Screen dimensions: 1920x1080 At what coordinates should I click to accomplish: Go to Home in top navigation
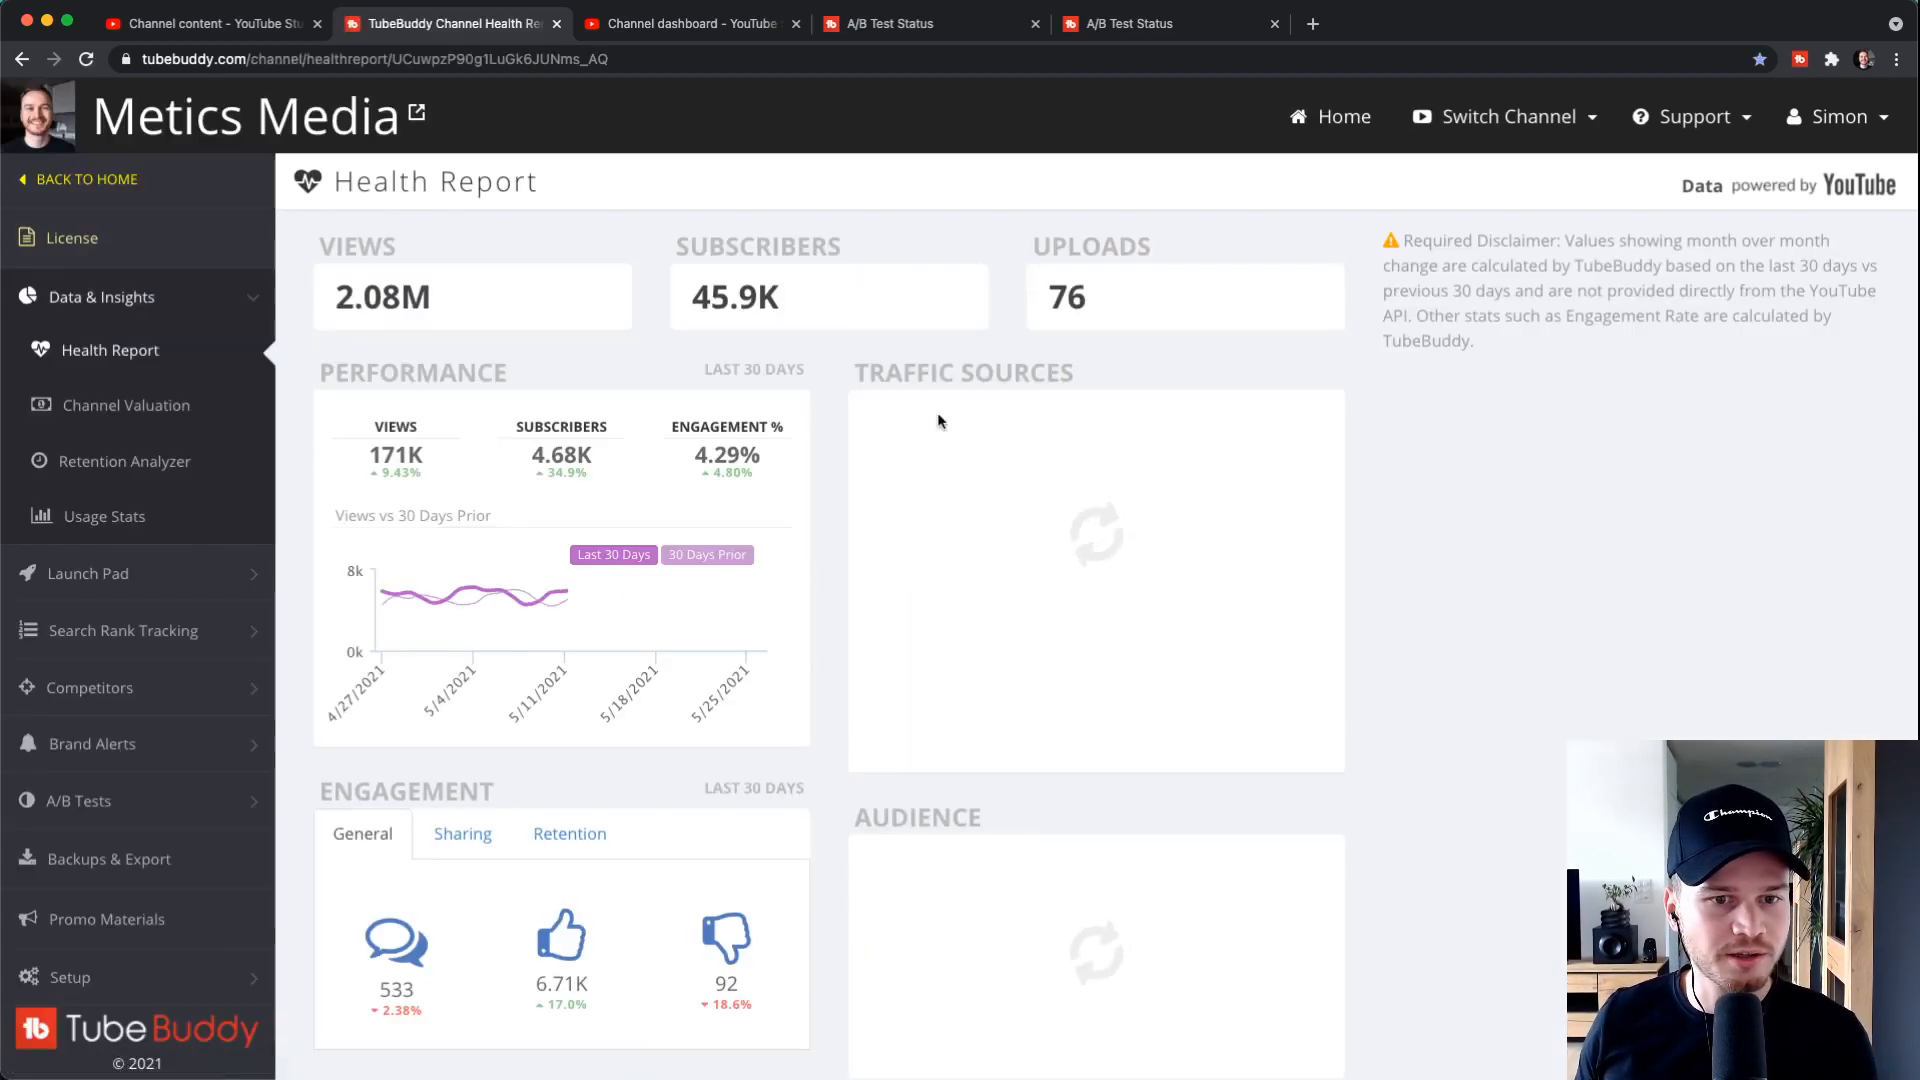point(1330,116)
